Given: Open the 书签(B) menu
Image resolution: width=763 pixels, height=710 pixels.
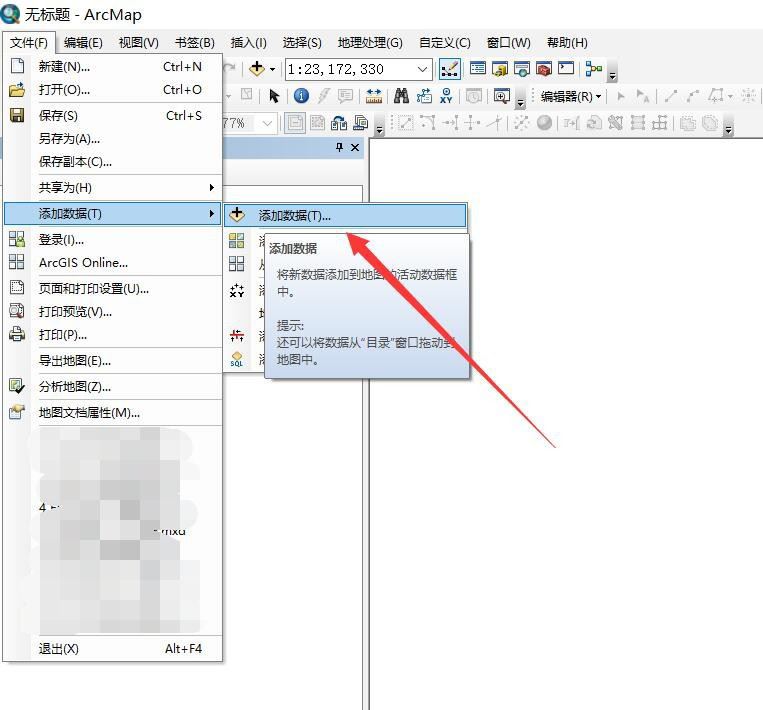Looking at the screenshot, I should (x=195, y=43).
